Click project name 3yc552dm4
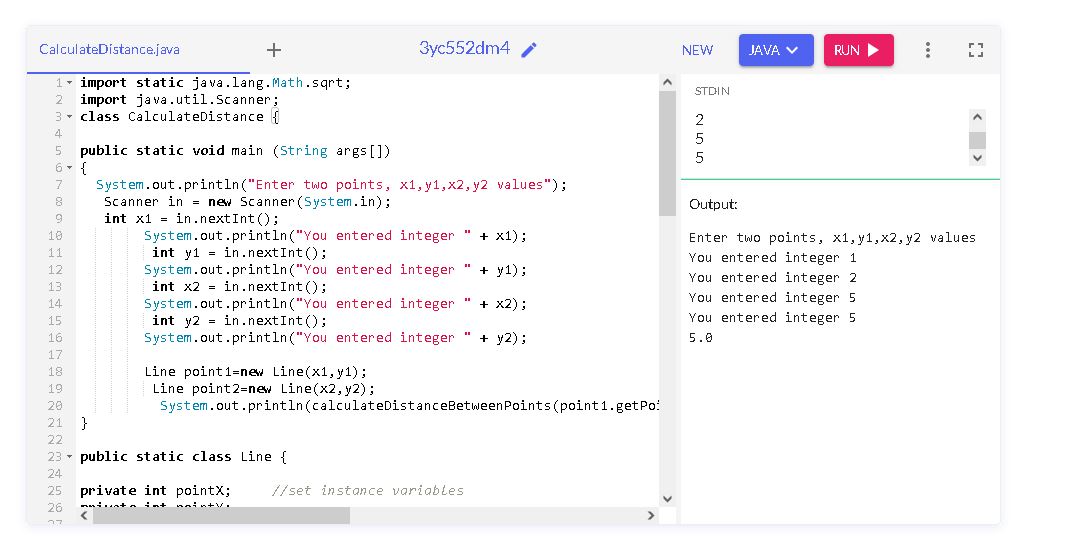Viewport: 1084px width, 542px height. point(464,49)
